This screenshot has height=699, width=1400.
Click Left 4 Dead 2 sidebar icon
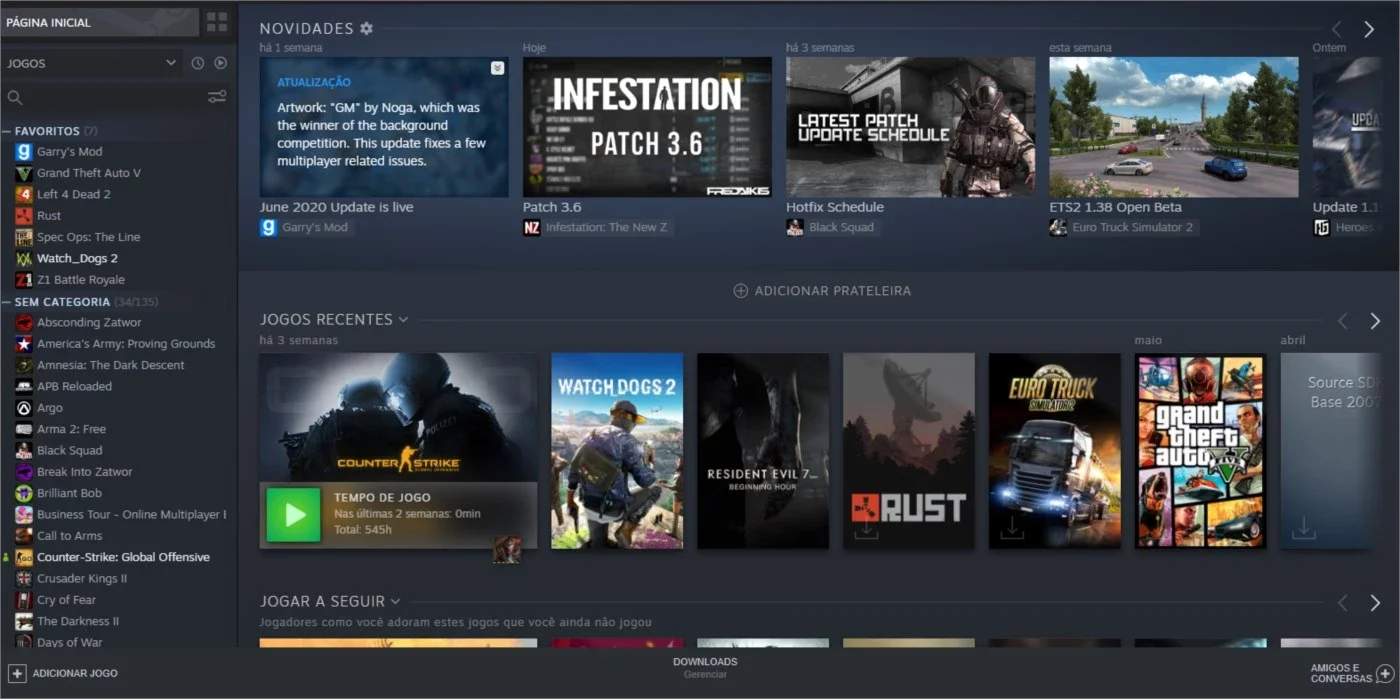[23, 194]
